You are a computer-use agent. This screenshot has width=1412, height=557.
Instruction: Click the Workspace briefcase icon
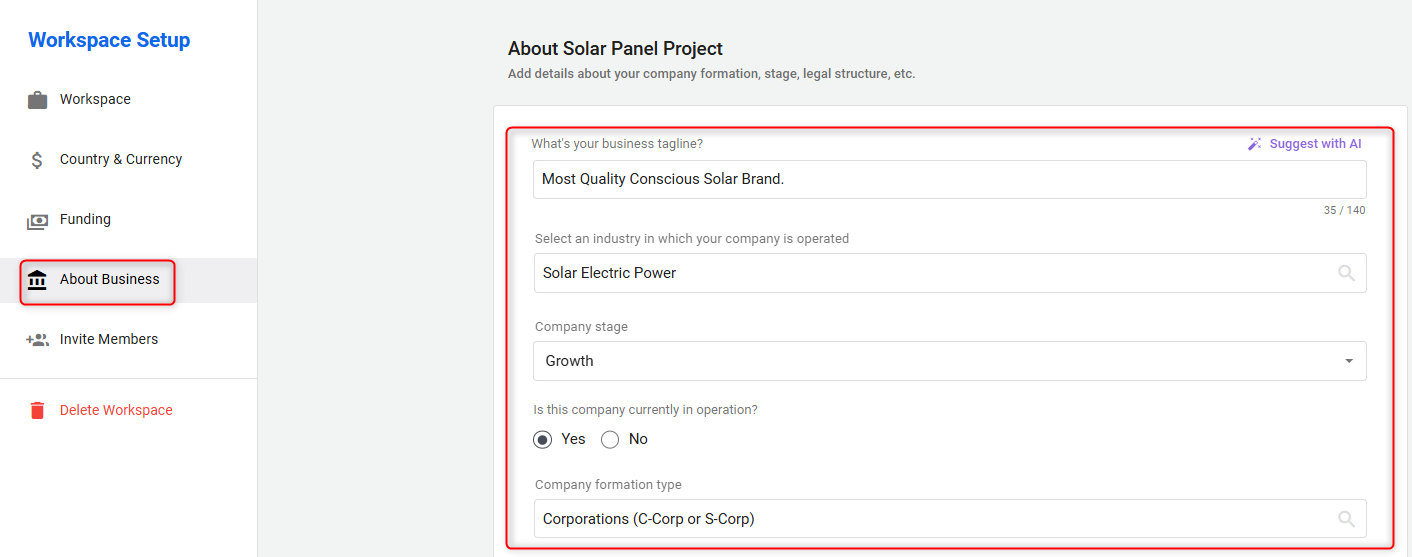click(38, 100)
